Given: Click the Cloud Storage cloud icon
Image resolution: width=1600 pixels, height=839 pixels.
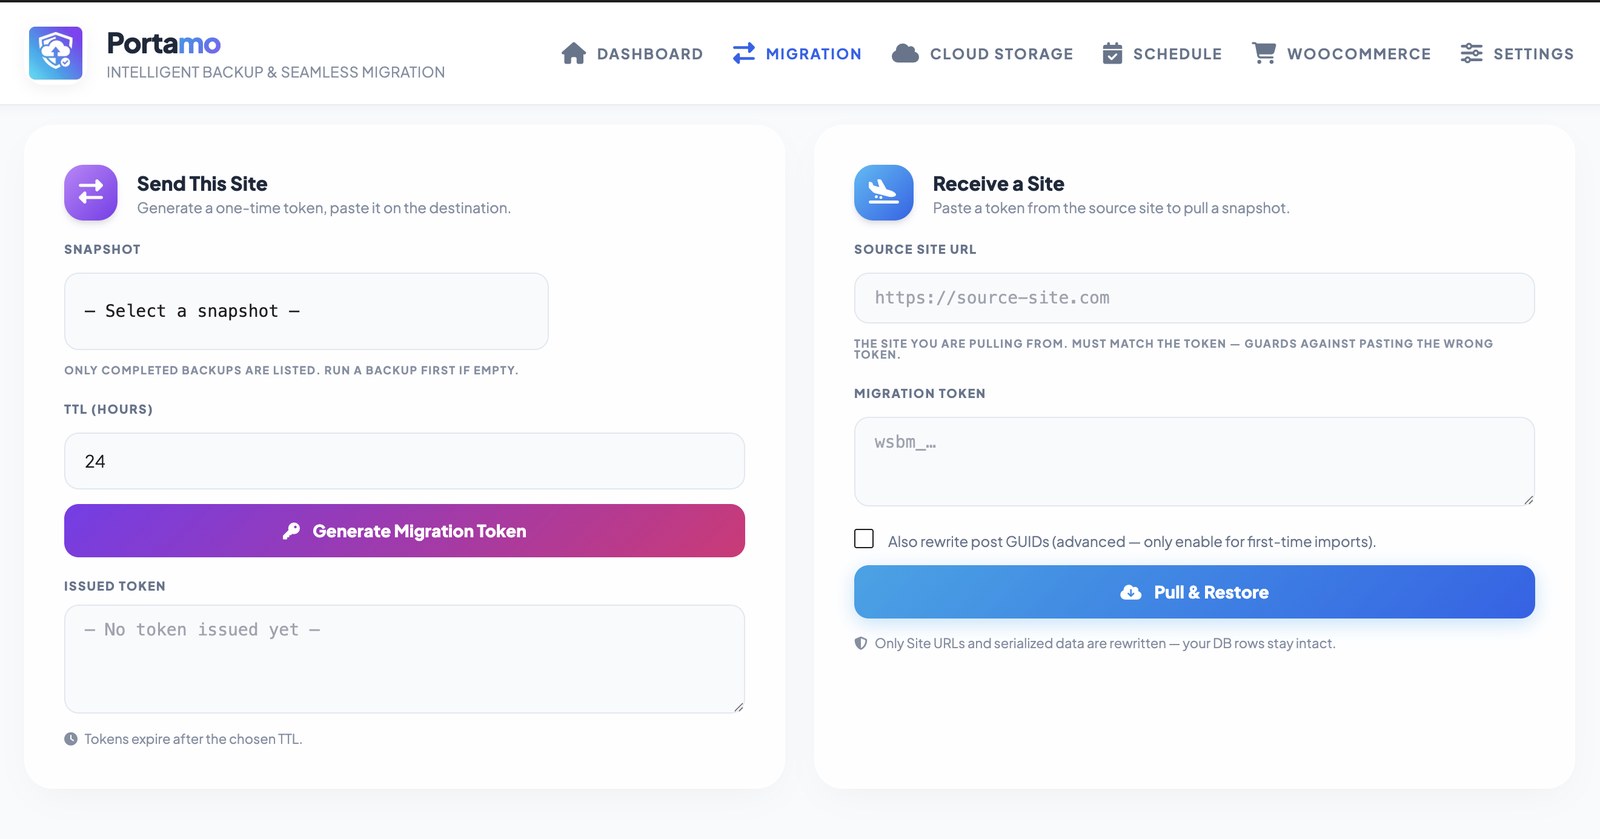Looking at the screenshot, I should [905, 53].
